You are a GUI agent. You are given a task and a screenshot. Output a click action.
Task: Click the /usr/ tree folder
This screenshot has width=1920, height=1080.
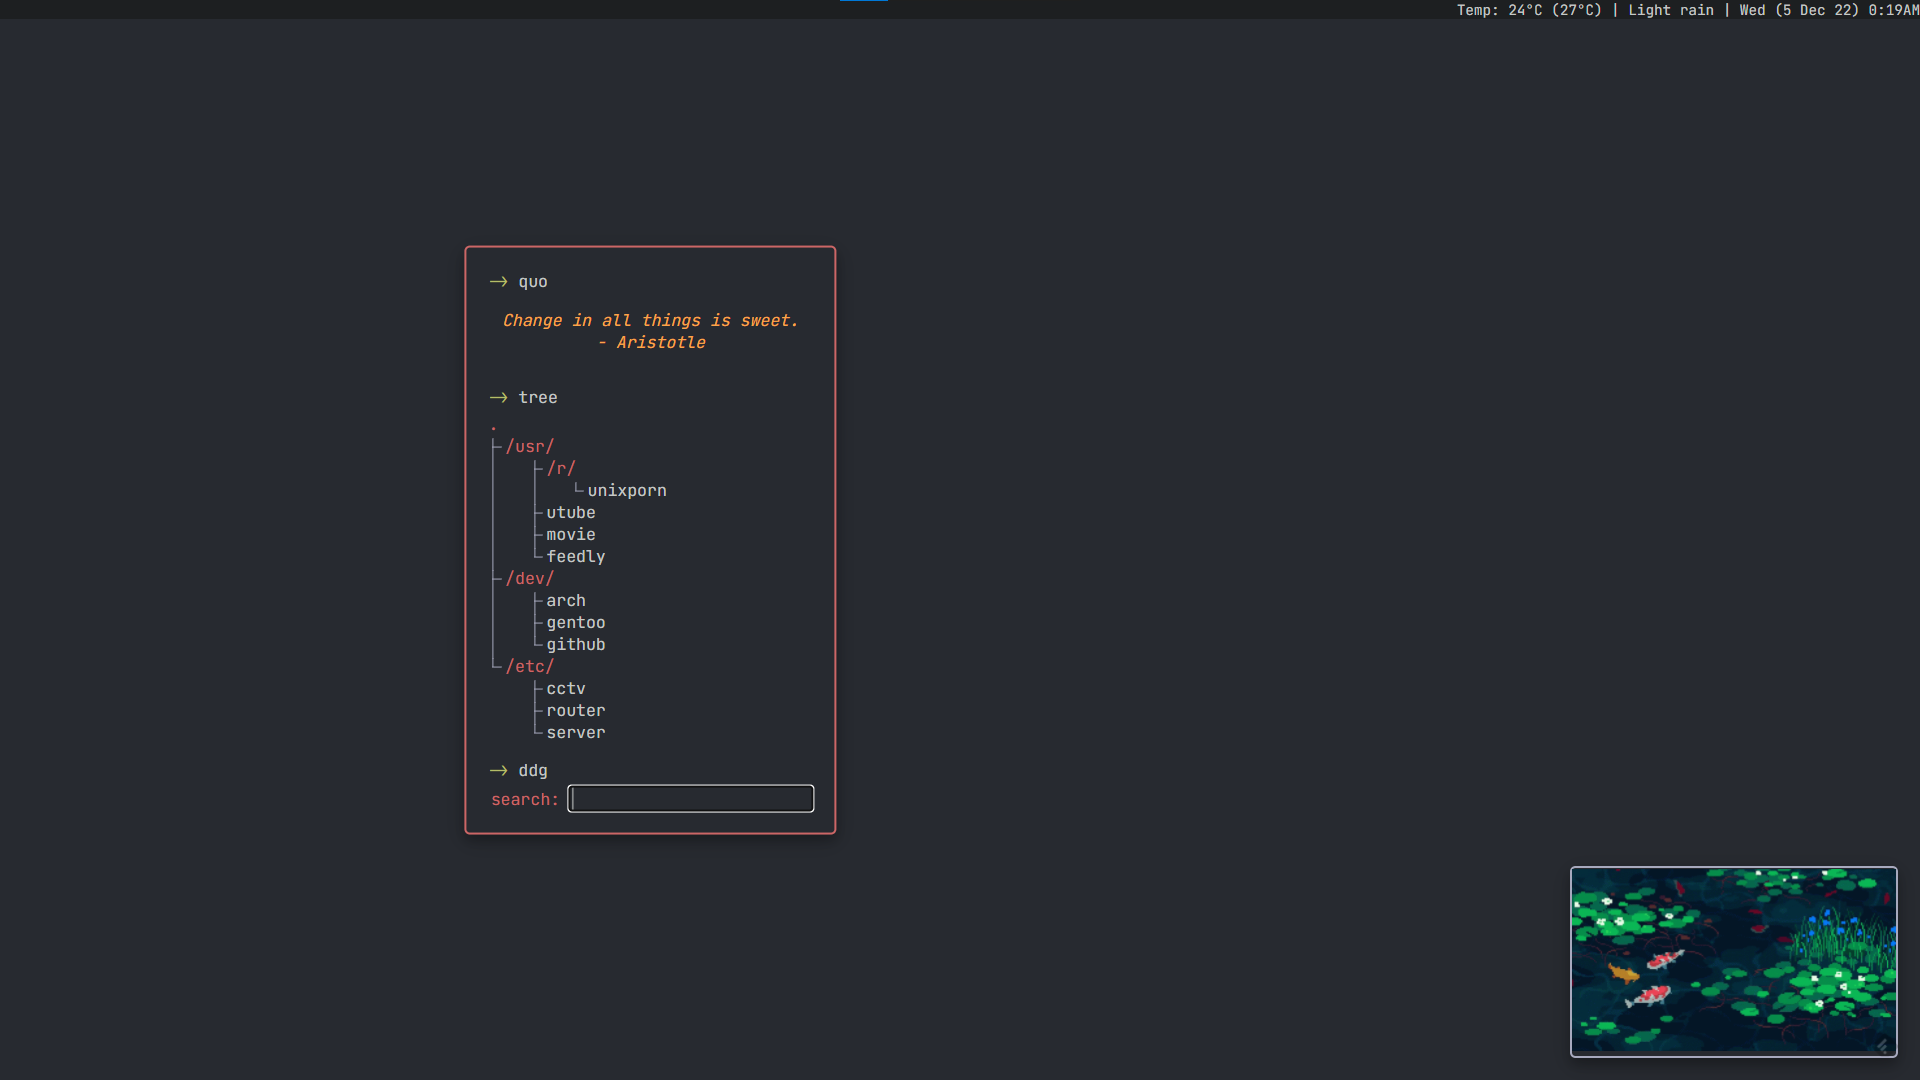click(529, 446)
